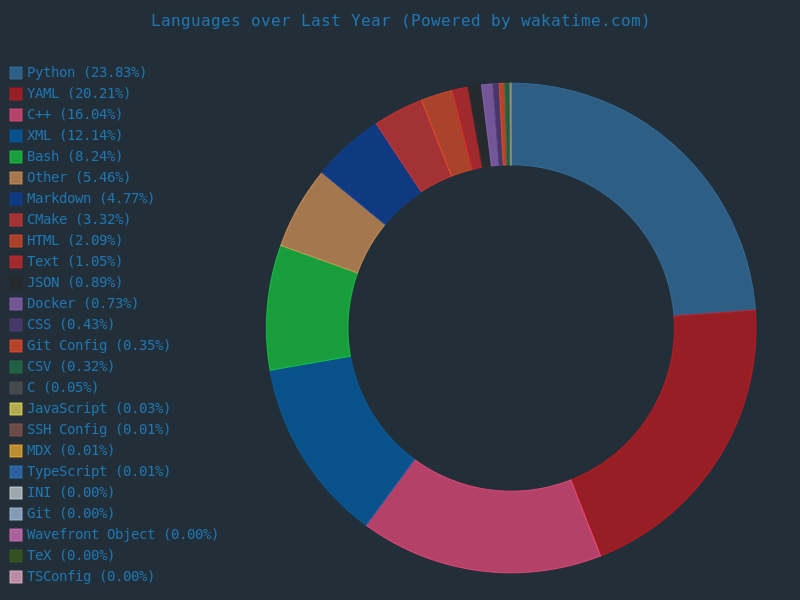Toggle the XML (12.14%) legend label
Screen dimensions: 800x600
click(74, 136)
